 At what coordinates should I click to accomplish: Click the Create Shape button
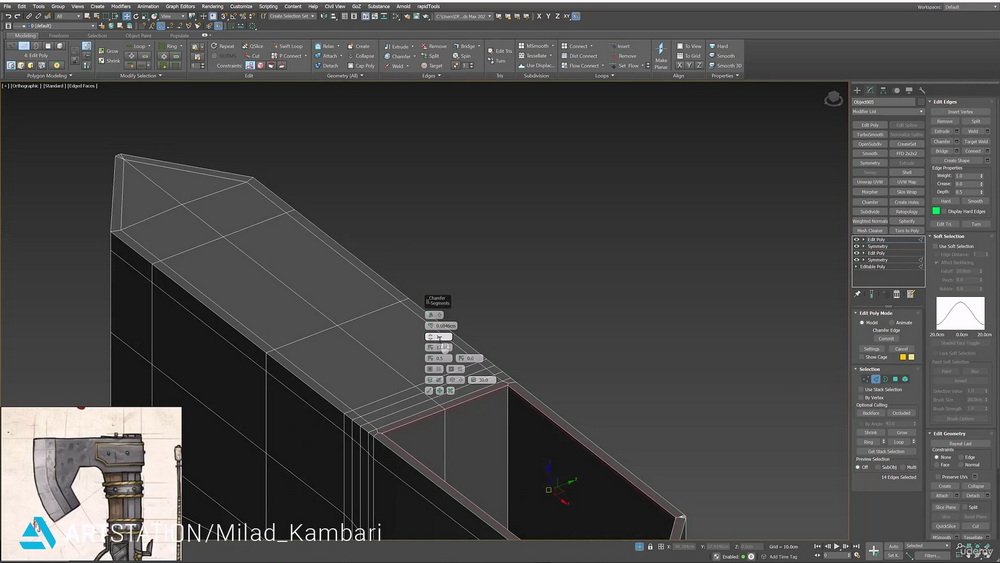pos(956,161)
